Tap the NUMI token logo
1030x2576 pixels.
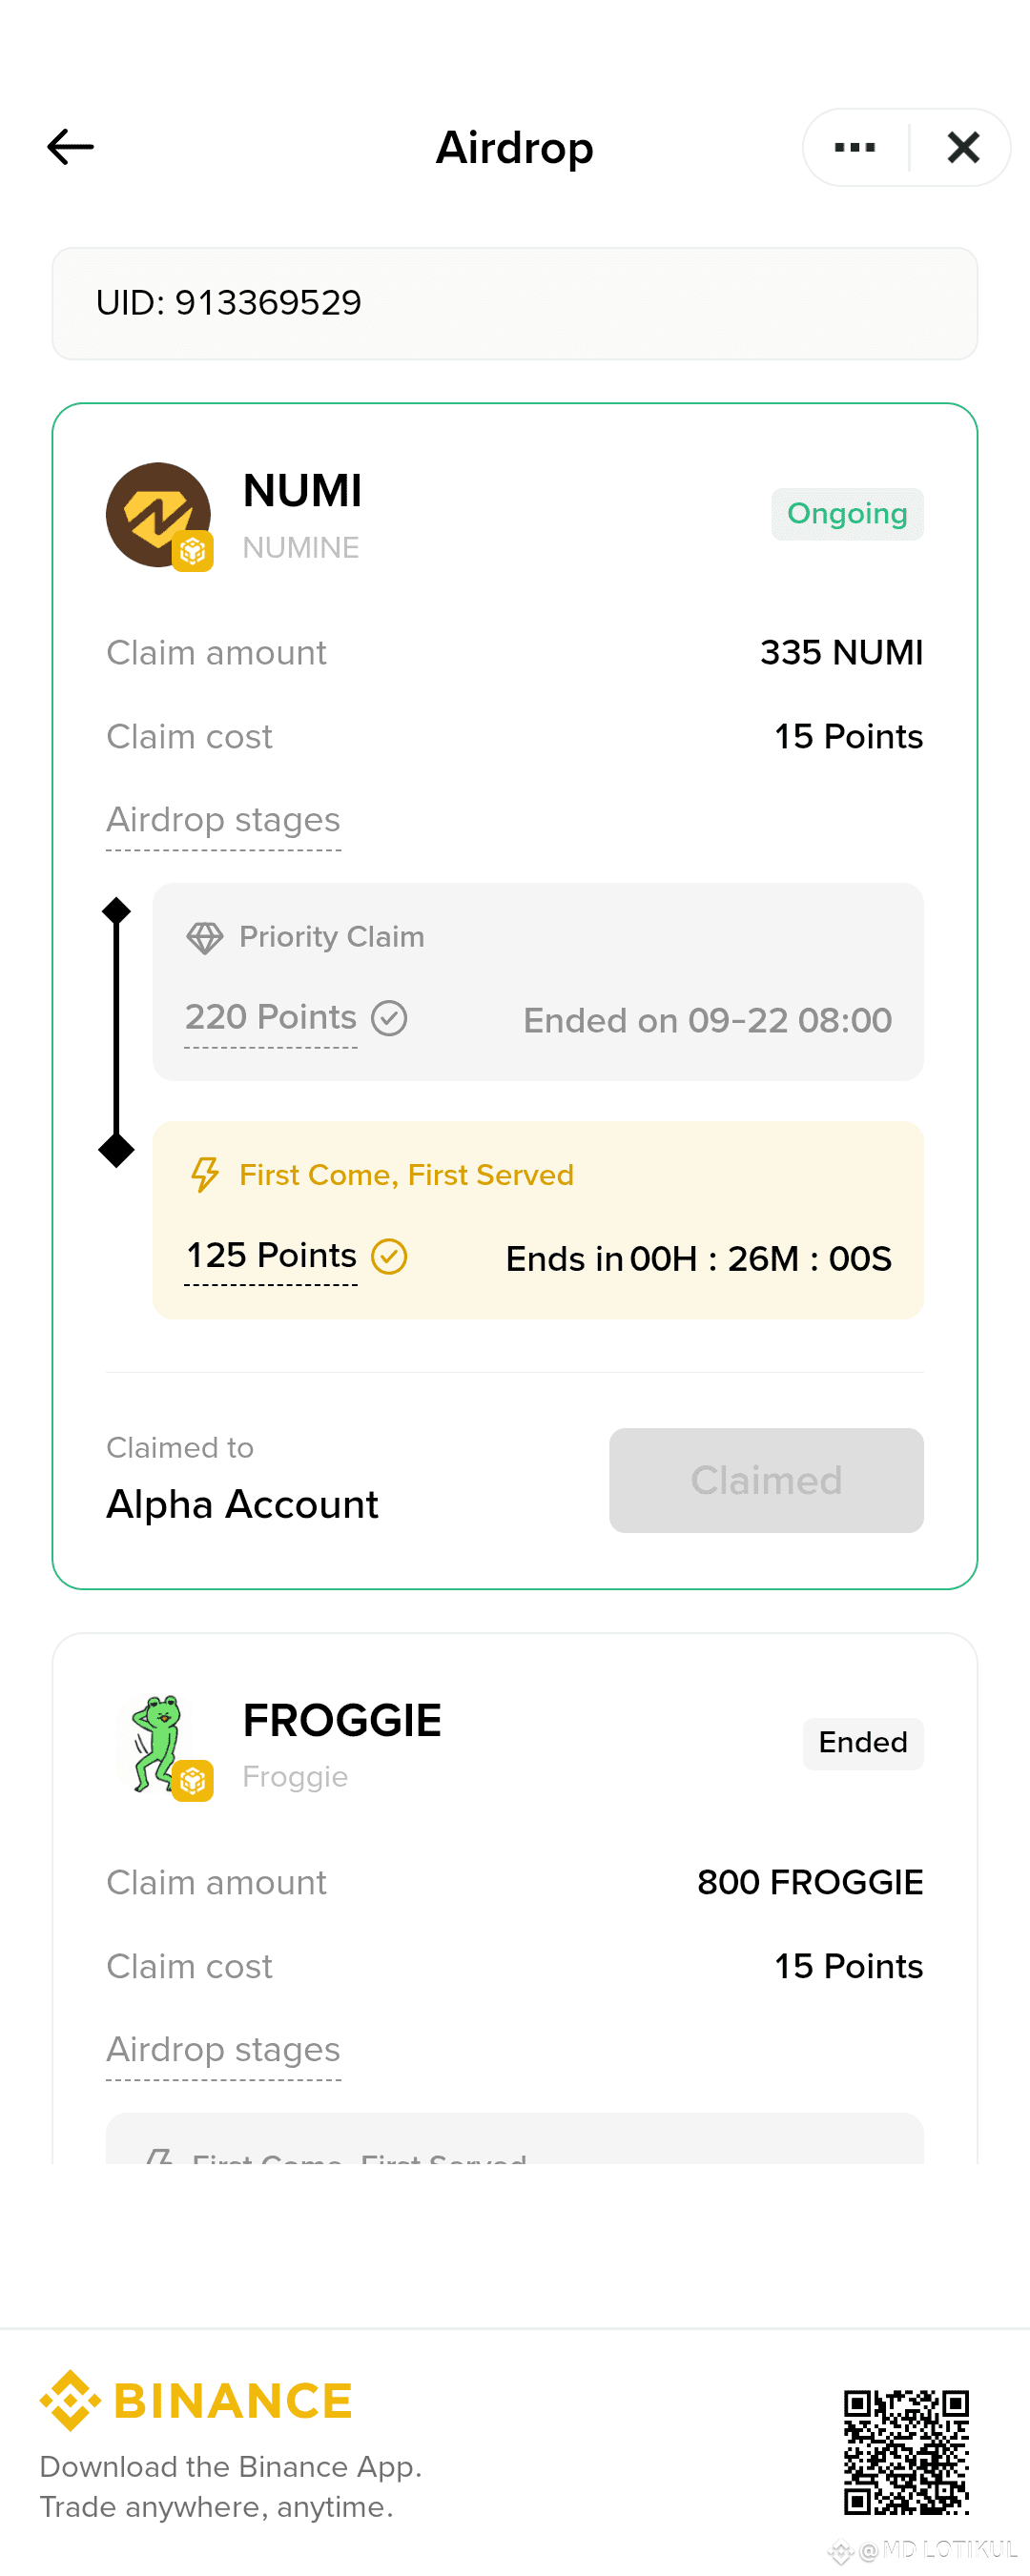click(x=158, y=515)
